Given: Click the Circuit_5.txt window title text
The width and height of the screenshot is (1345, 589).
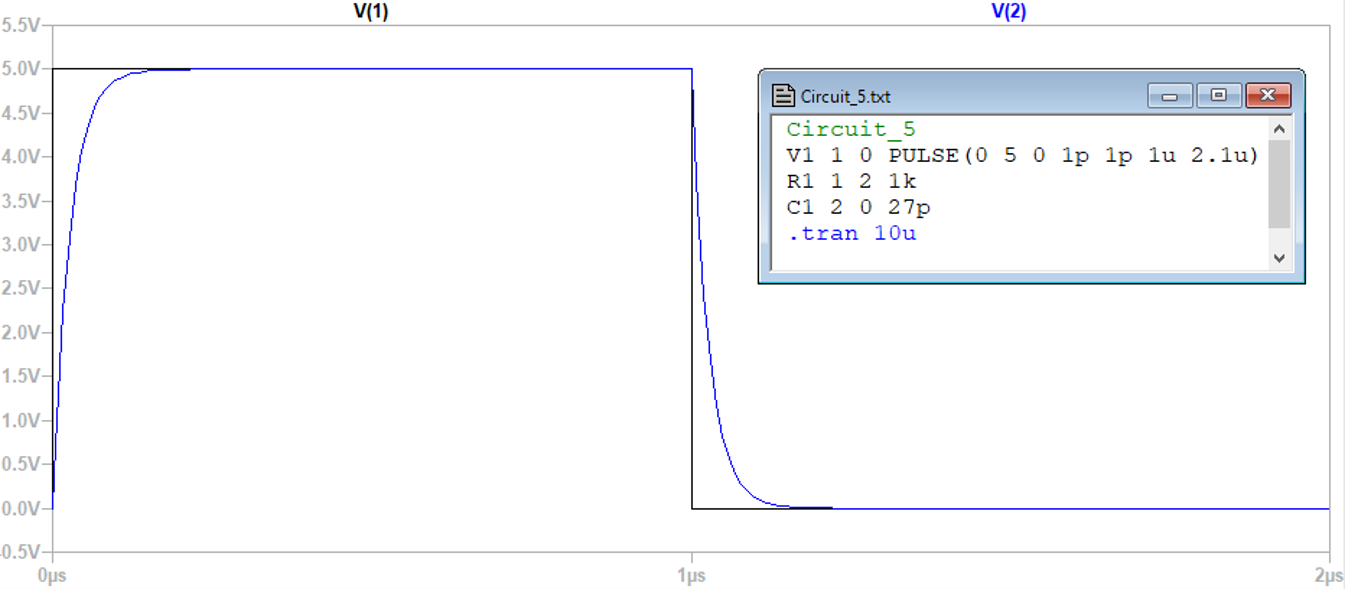Looking at the screenshot, I should pos(845,97).
